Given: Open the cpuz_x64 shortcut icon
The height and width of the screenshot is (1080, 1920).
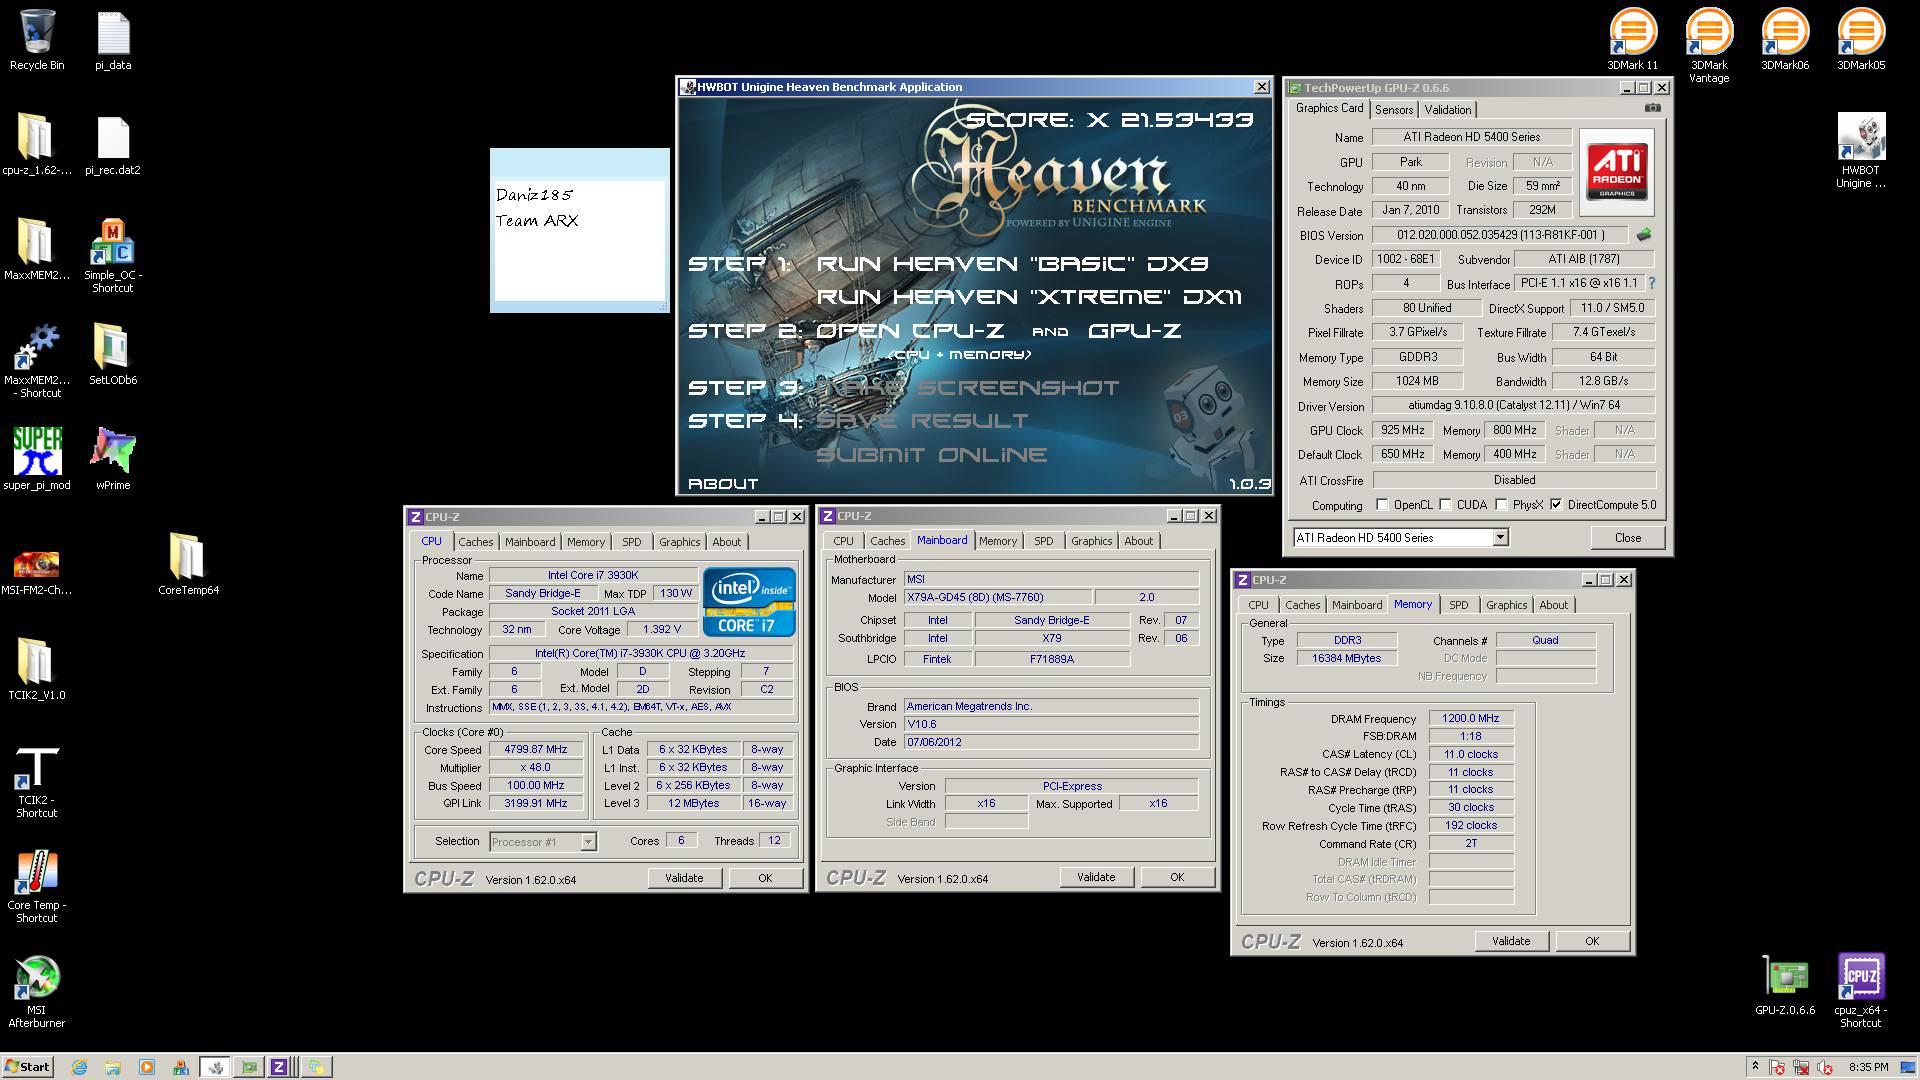Looking at the screenshot, I should click(1861, 991).
